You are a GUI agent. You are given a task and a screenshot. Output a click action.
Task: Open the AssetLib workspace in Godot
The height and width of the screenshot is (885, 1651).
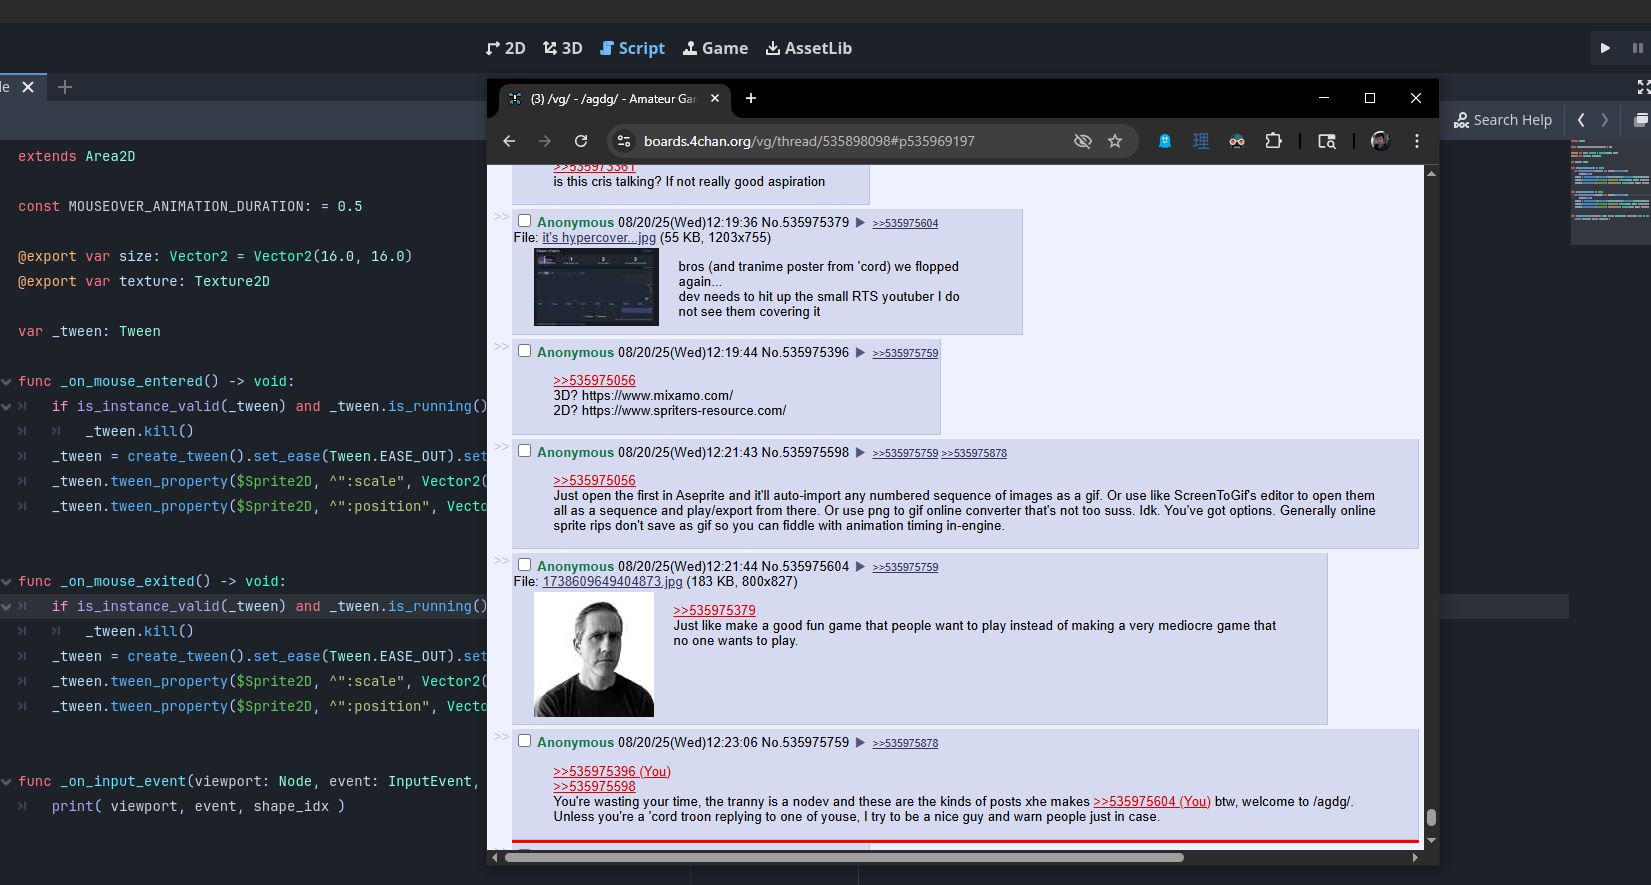coord(809,48)
